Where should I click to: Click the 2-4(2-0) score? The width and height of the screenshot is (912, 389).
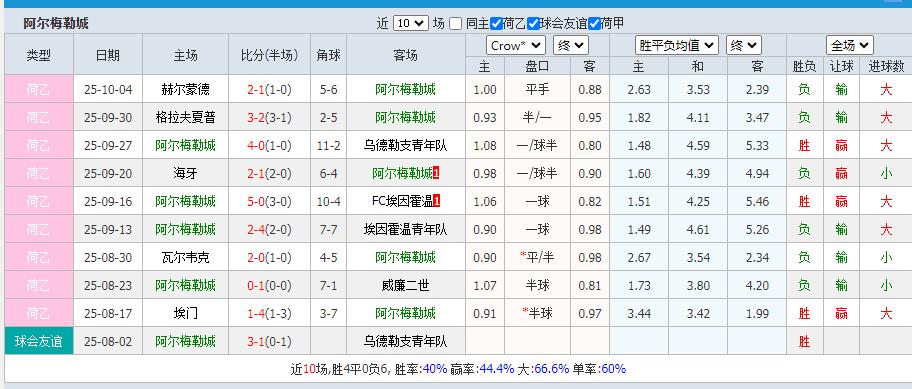click(x=269, y=229)
